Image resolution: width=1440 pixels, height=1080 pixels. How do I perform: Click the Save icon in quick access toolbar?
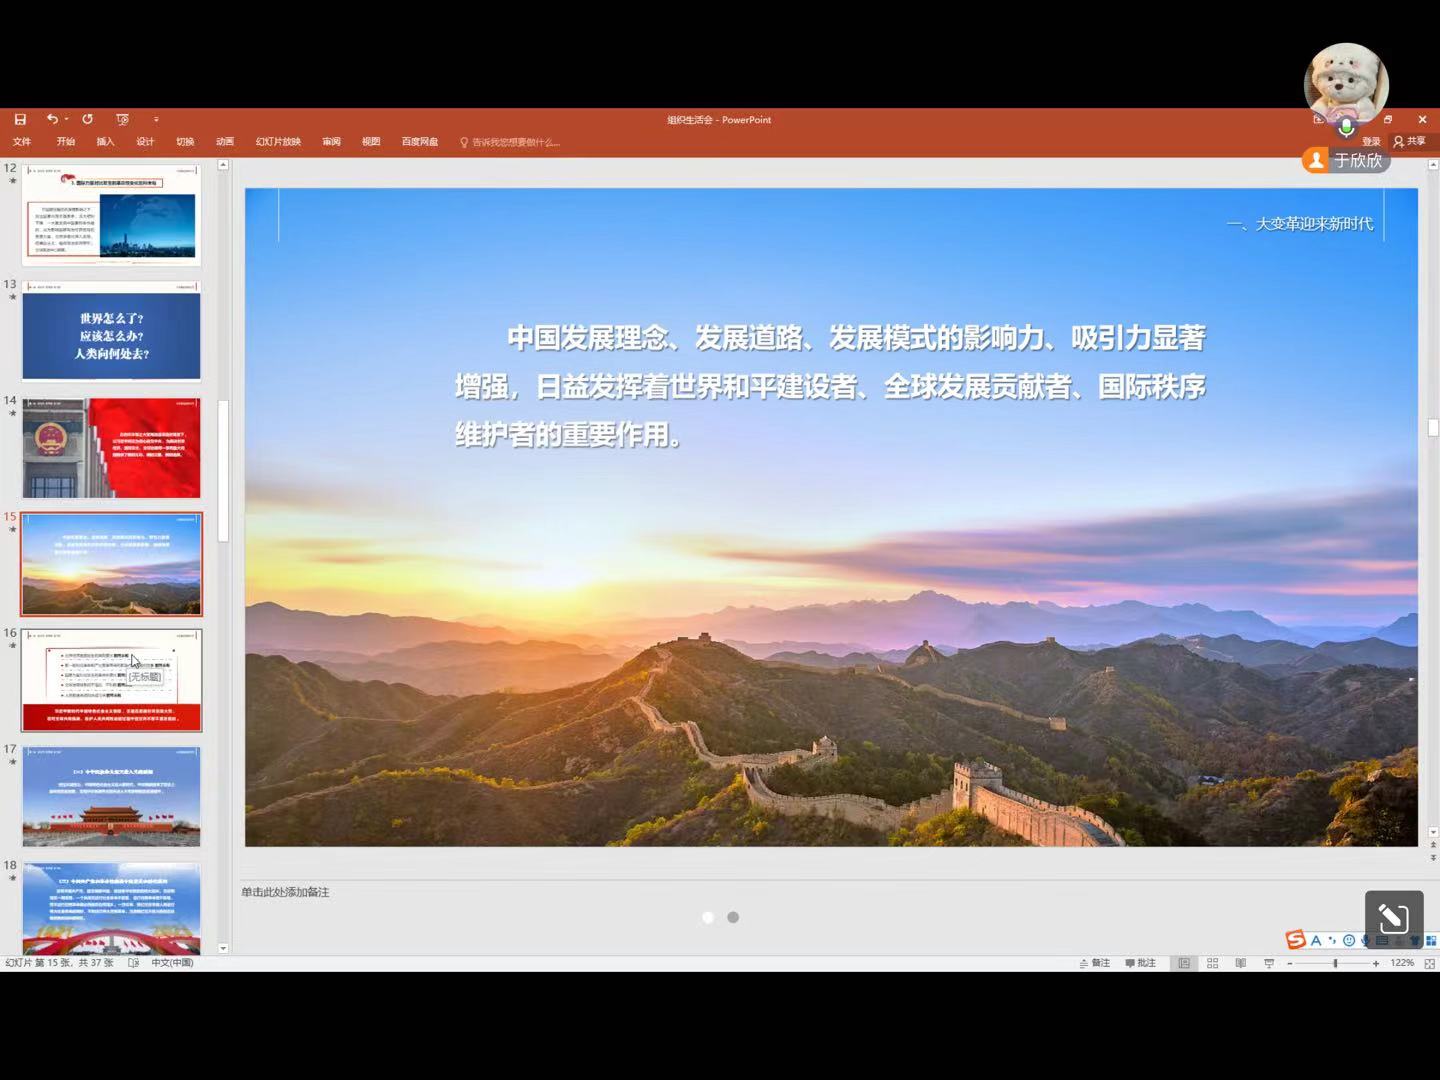pyautogui.click(x=20, y=119)
